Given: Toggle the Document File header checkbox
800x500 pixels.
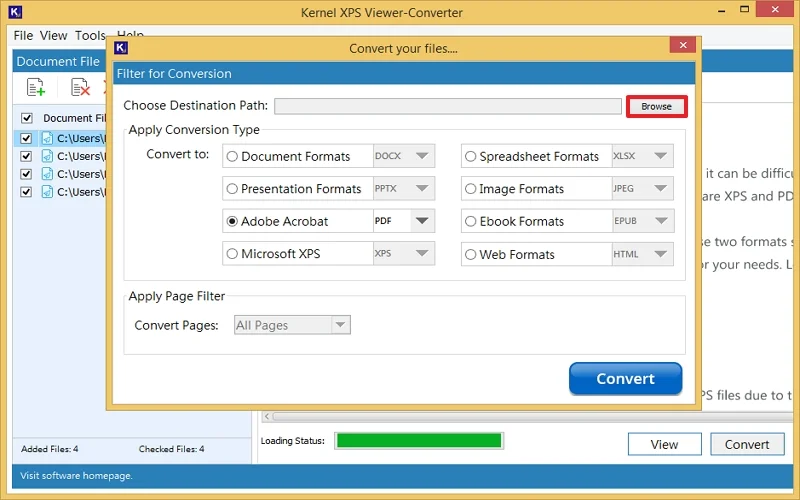Looking at the screenshot, I should 27,118.
